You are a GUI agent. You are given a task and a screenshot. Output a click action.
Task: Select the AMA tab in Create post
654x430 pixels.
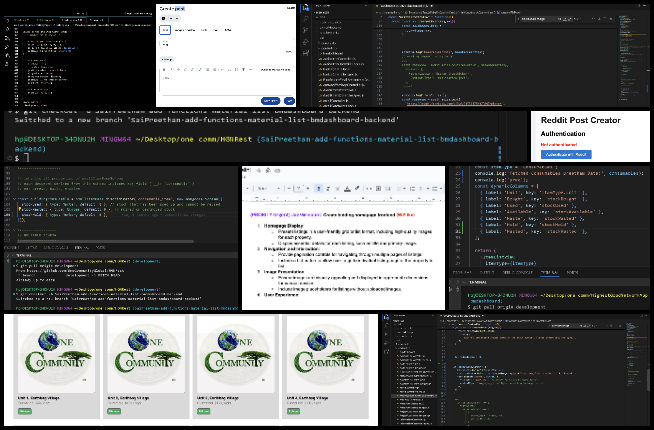pos(228,30)
